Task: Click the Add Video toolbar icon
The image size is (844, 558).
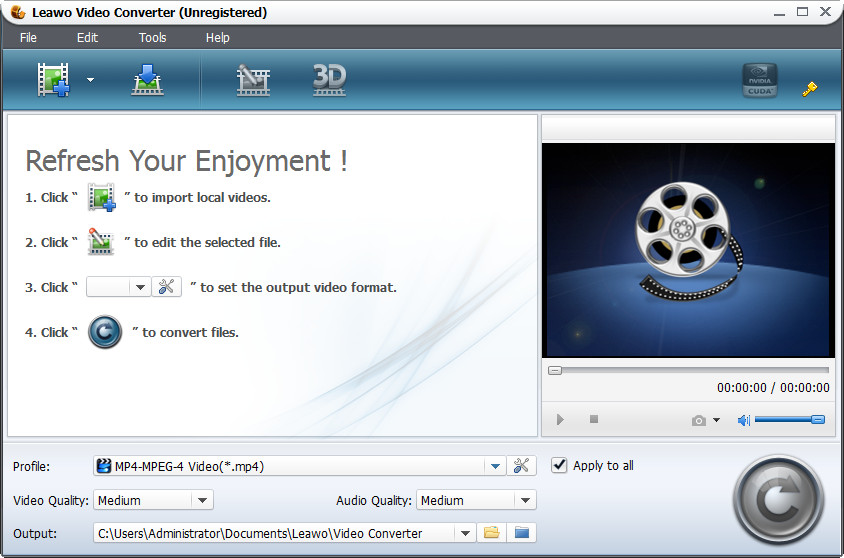Action: [x=55, y=80]
